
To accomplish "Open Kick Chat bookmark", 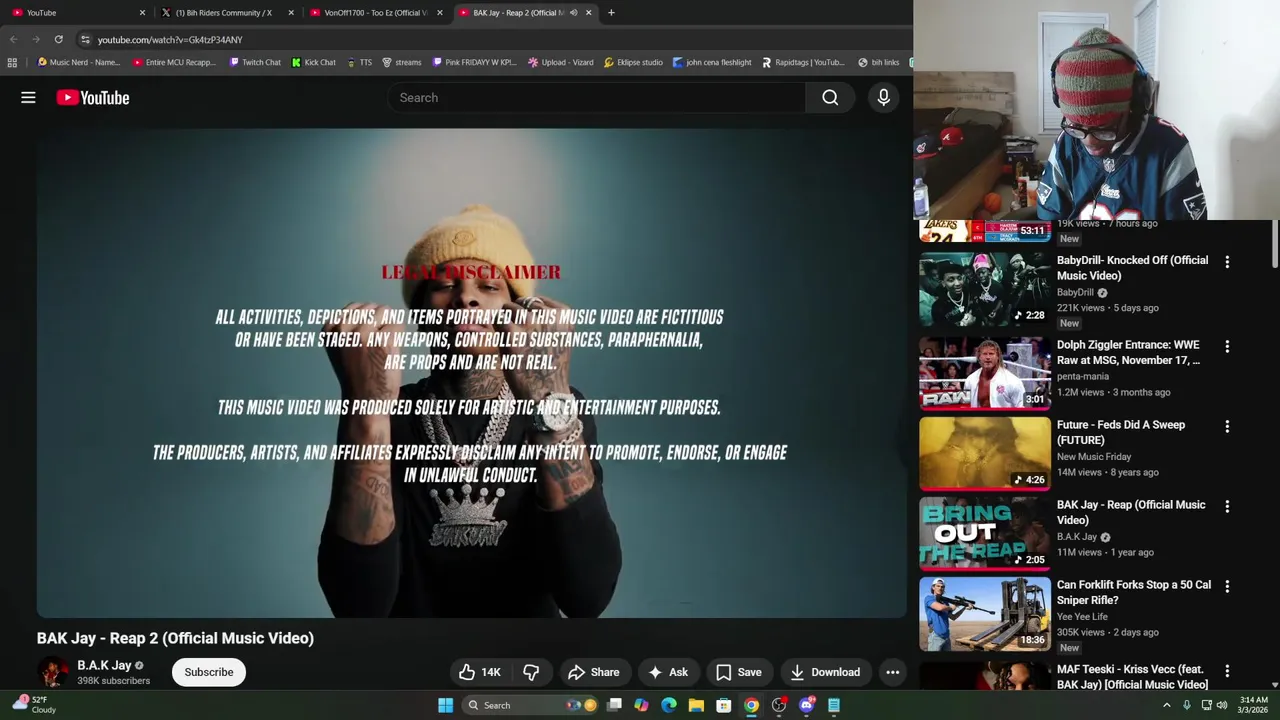I will [313, 62].
